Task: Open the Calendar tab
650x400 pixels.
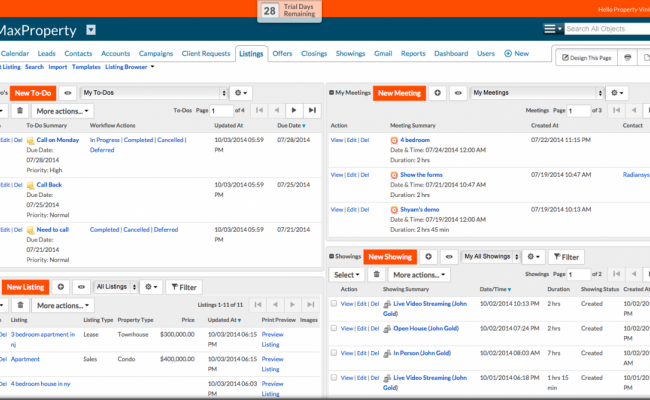Action: (x=15, y=53)
